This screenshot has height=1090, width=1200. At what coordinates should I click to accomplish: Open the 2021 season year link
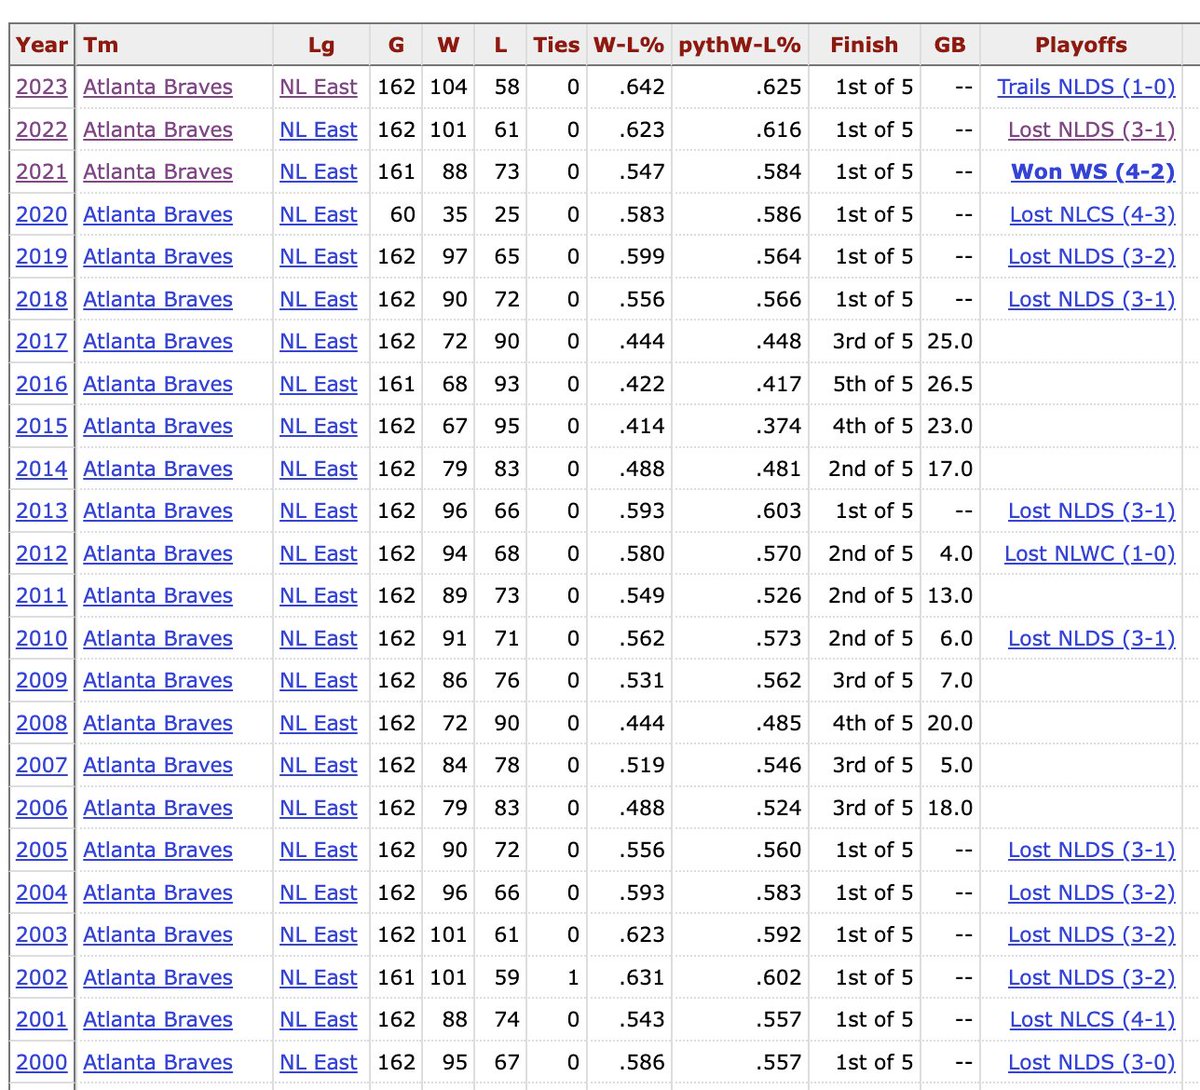[x=42, y=172]
